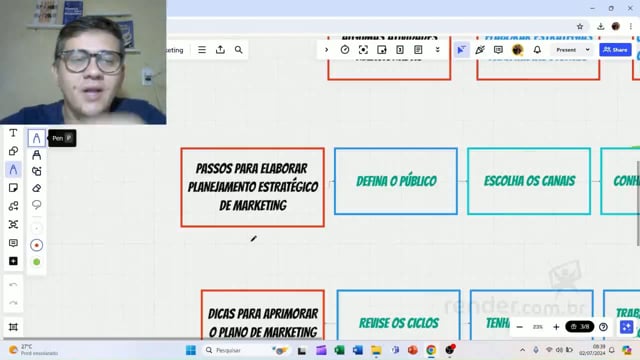Choose the Smart drawing option
This screenshot has height=360, width=640.
point(36,171)
